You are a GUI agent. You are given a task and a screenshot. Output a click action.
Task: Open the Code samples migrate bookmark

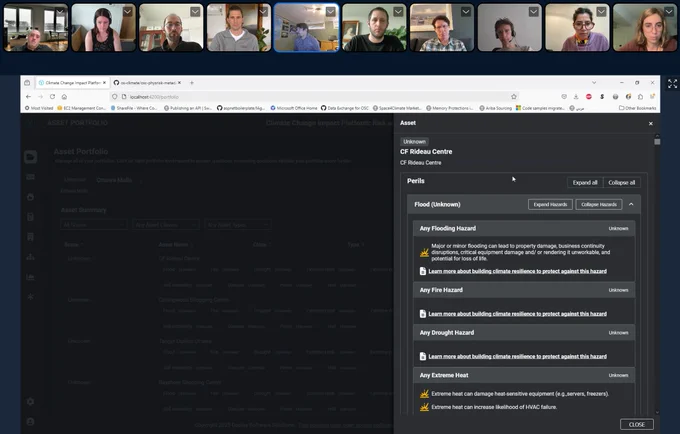540,108
